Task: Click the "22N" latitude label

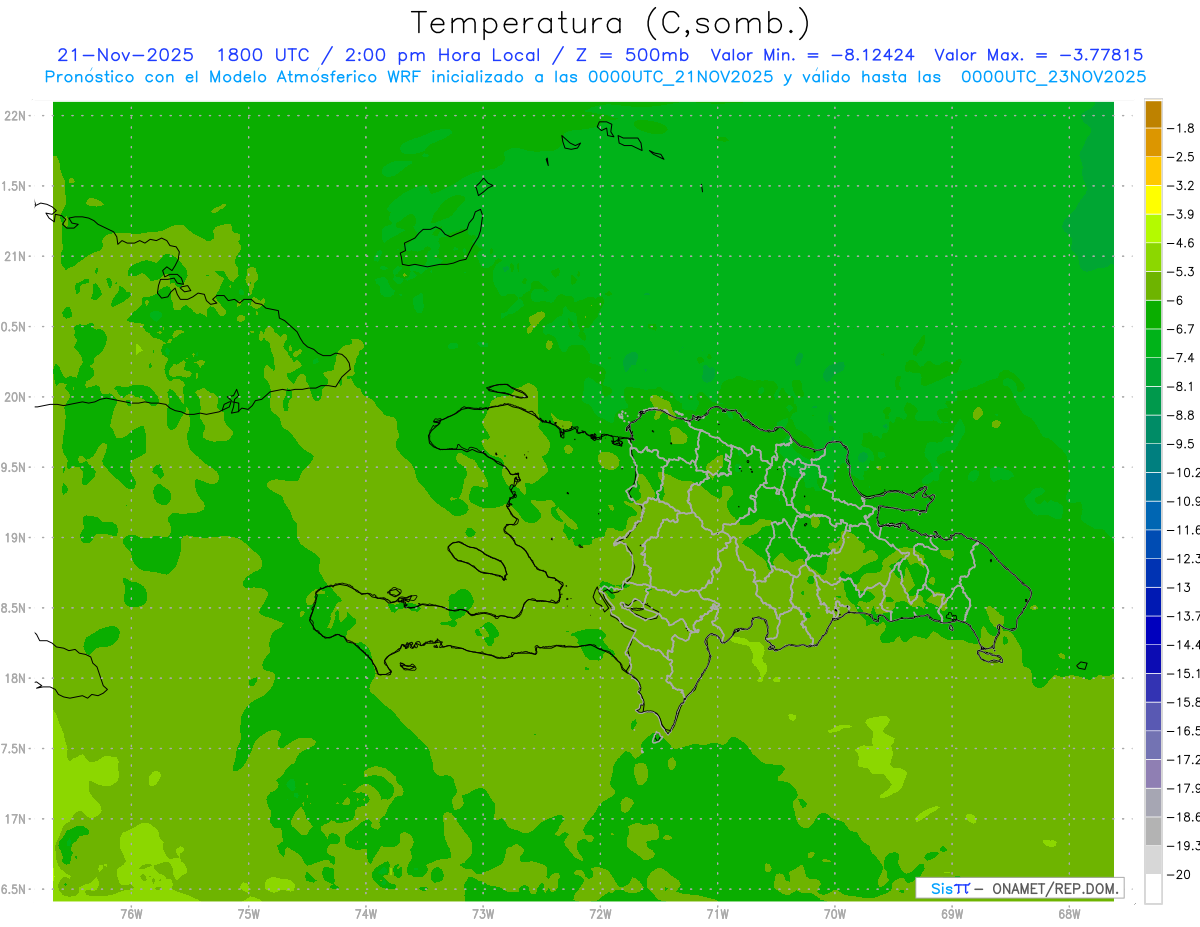Action: tap(15, 116)
